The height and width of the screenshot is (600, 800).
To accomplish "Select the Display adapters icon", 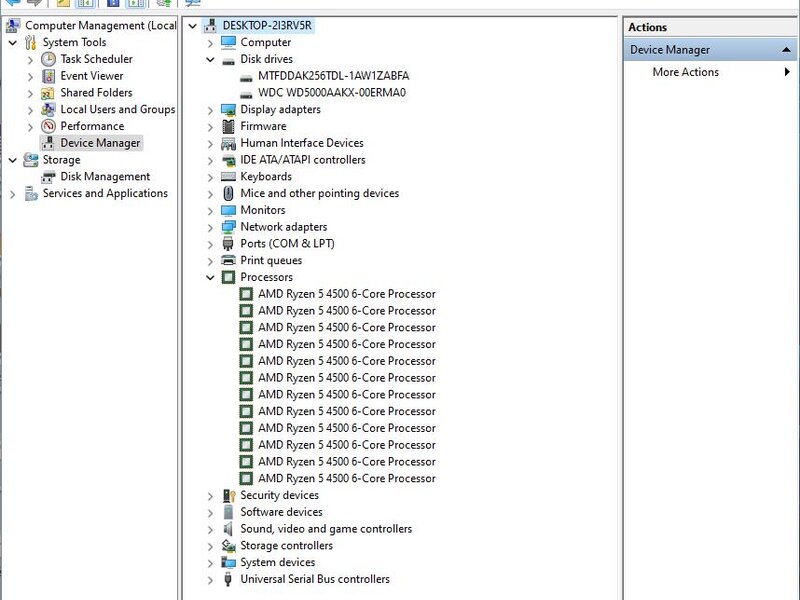I will tap(228, 110).
